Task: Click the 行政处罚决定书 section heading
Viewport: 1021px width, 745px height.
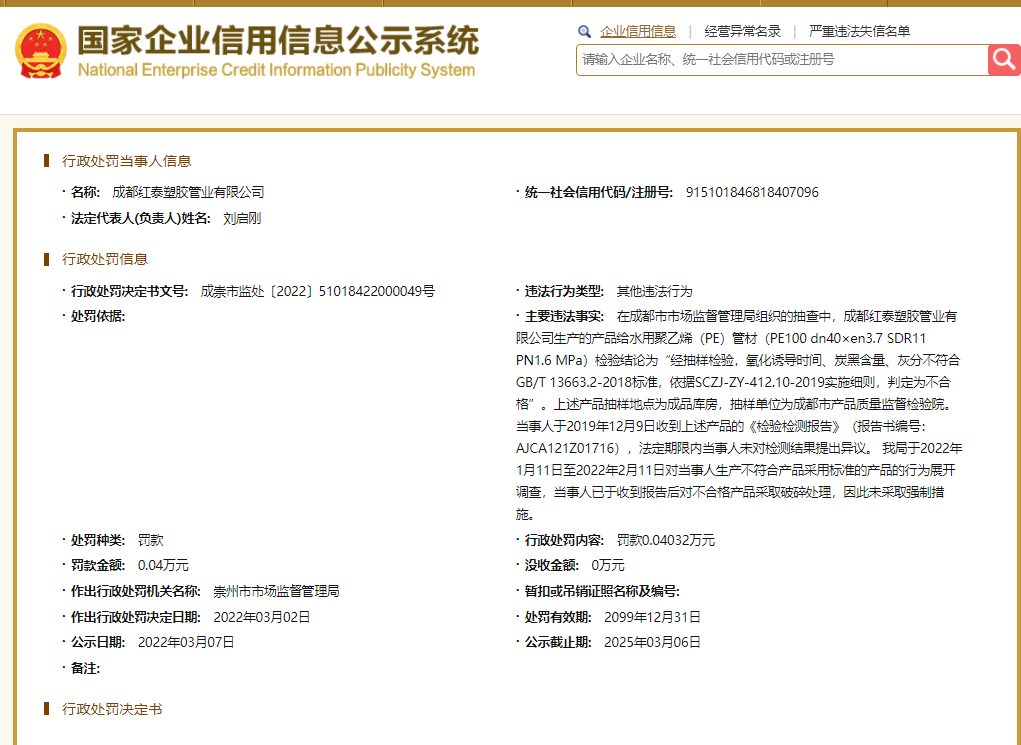Action: (x=112, y=709)
